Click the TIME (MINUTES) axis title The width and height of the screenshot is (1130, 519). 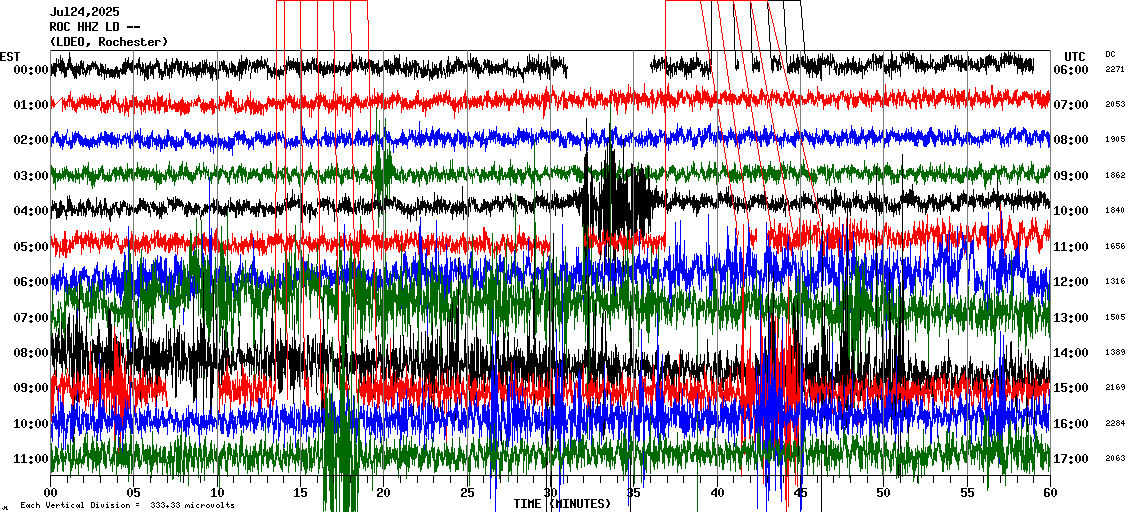(x=562, y=504)
